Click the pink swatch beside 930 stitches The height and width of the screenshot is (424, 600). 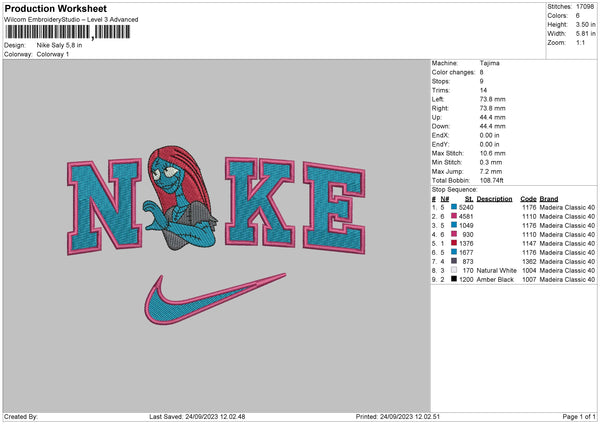click(454, 234)
